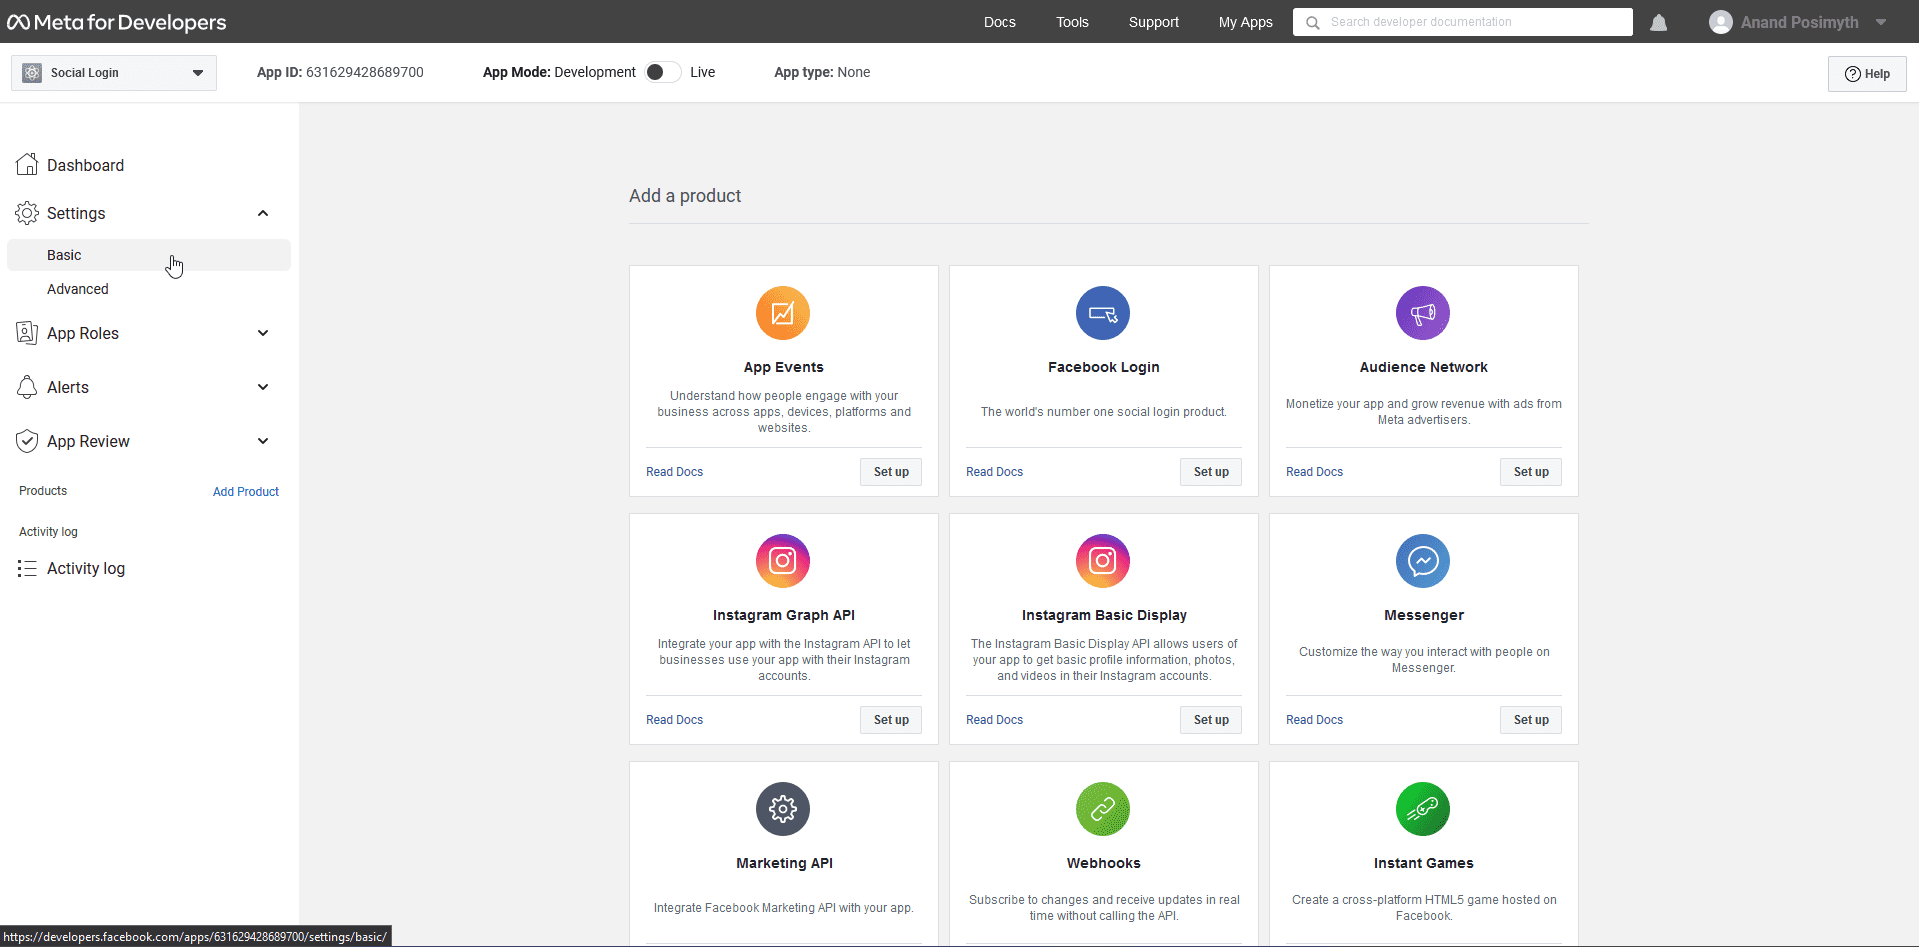
Task: Click the Instagram Graph API icon
Action: coord(783,561)
